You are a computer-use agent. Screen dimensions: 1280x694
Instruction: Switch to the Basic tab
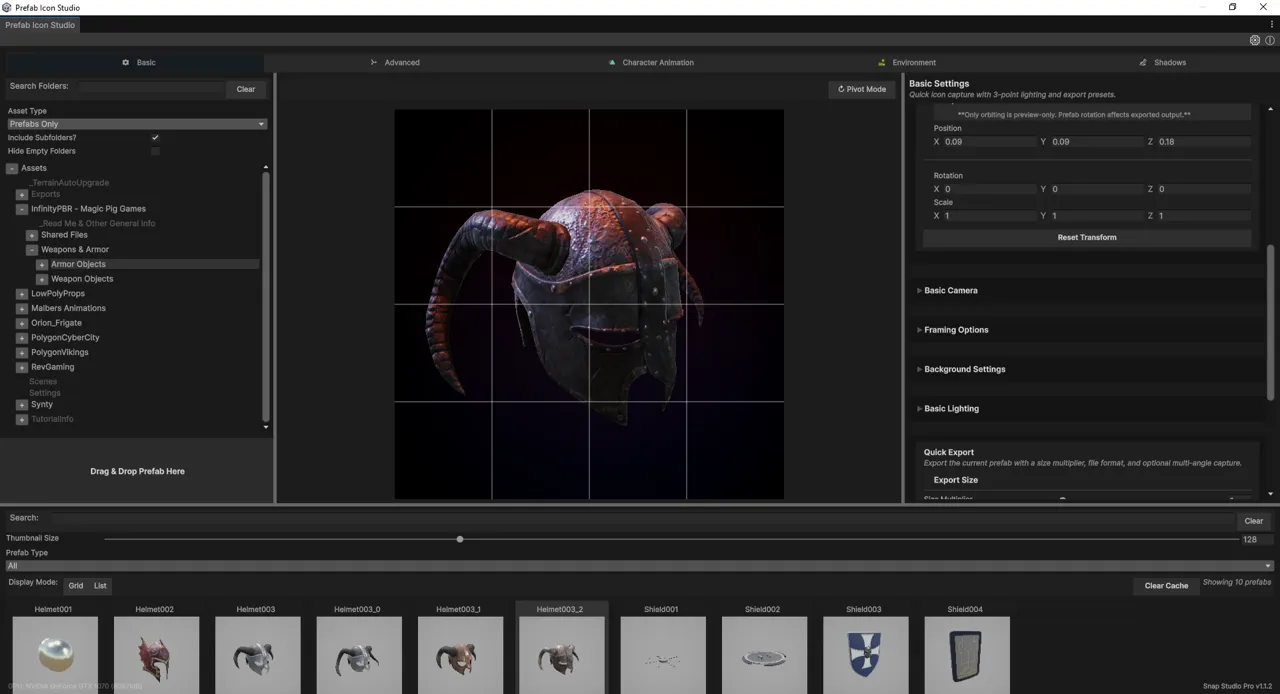[x=139, y=62]
